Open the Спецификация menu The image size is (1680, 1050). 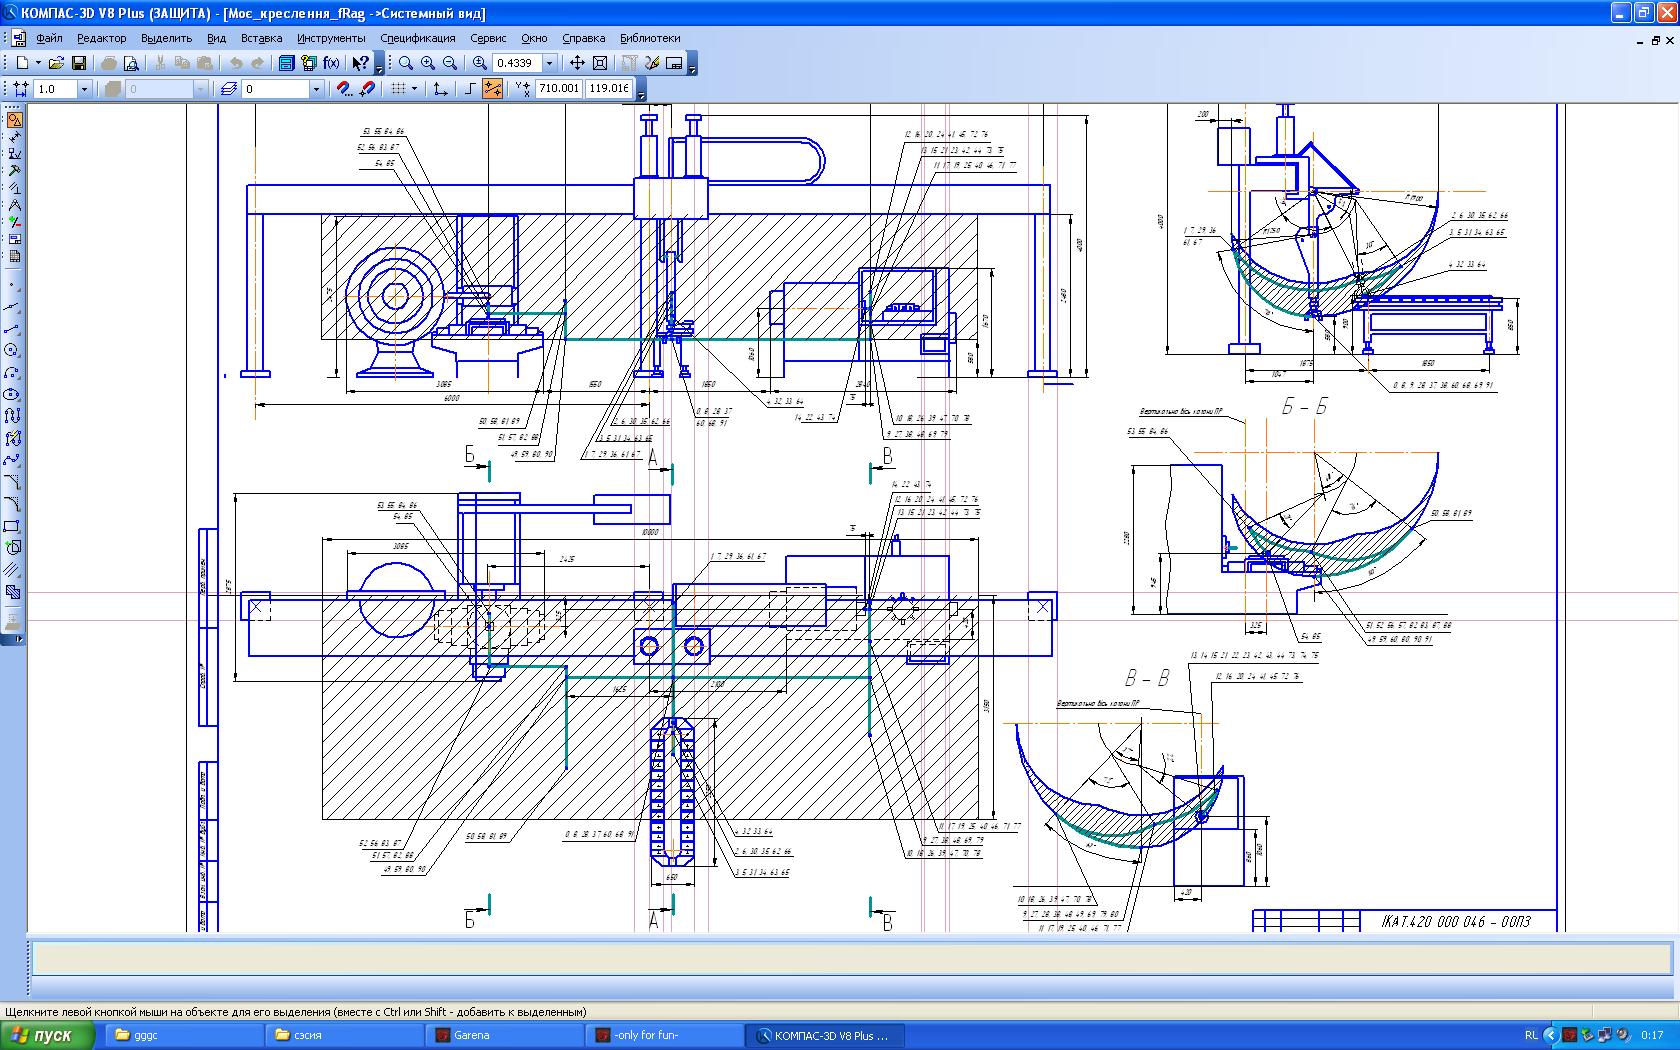pyautogui.click(x=417, y=38)
